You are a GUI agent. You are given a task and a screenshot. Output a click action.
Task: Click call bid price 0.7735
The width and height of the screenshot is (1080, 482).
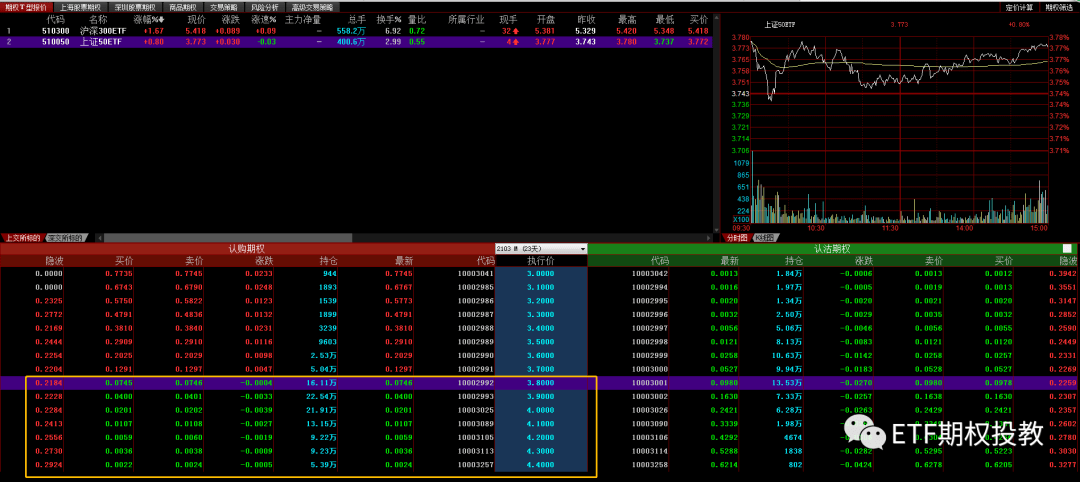(120, 273)
